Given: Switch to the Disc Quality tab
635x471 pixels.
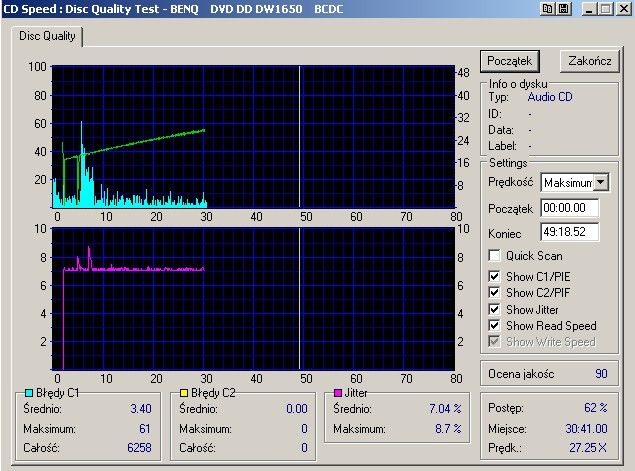Looking at the screenshot, I should click(x=47, y=36).
